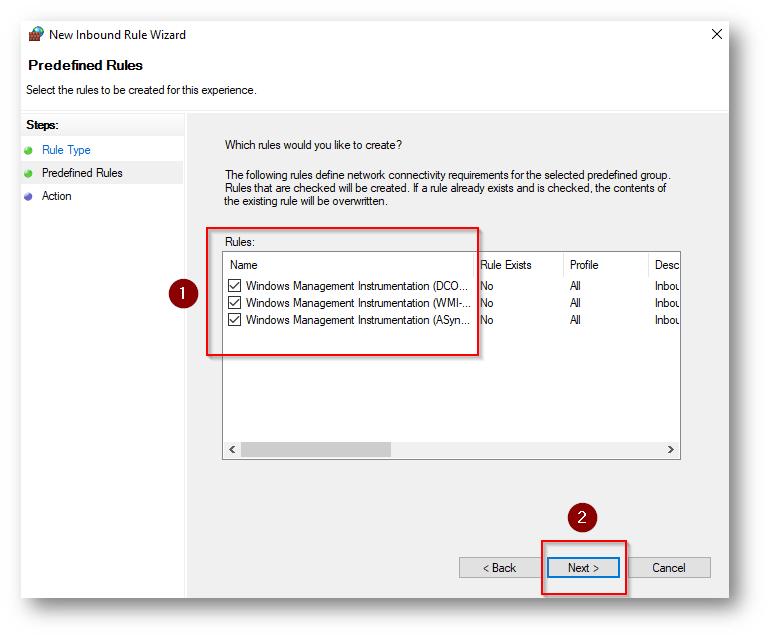Select the Windows Management Instrumentation (WMI-... row name
Image resolution: width=771 pixels, height=640 pixels.
pyautogui.click(x=358, y=303)
